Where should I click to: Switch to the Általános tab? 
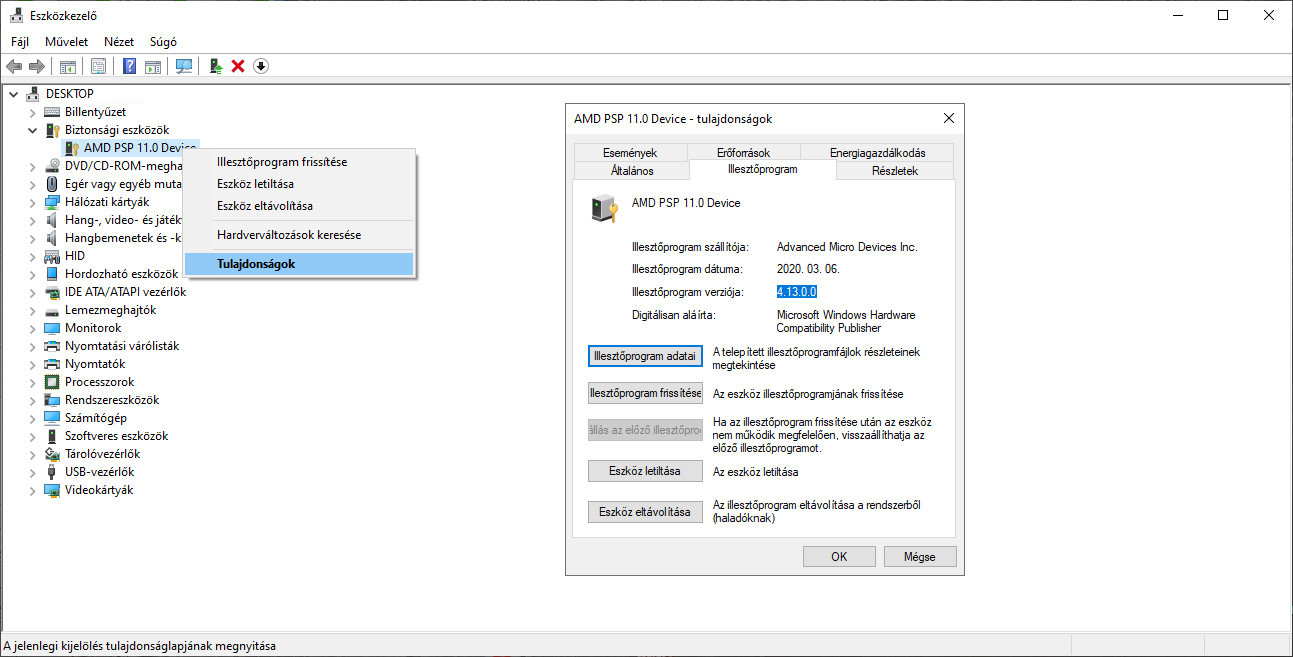click(x=632, y=171)
